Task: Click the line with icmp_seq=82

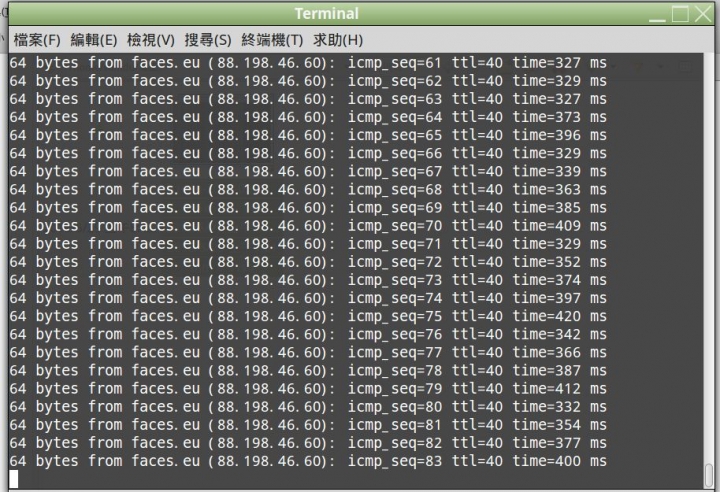Action: point(308,443)
